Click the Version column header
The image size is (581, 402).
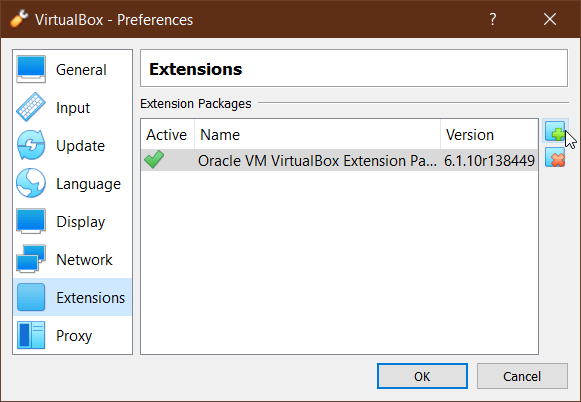(x=489, y=135)
